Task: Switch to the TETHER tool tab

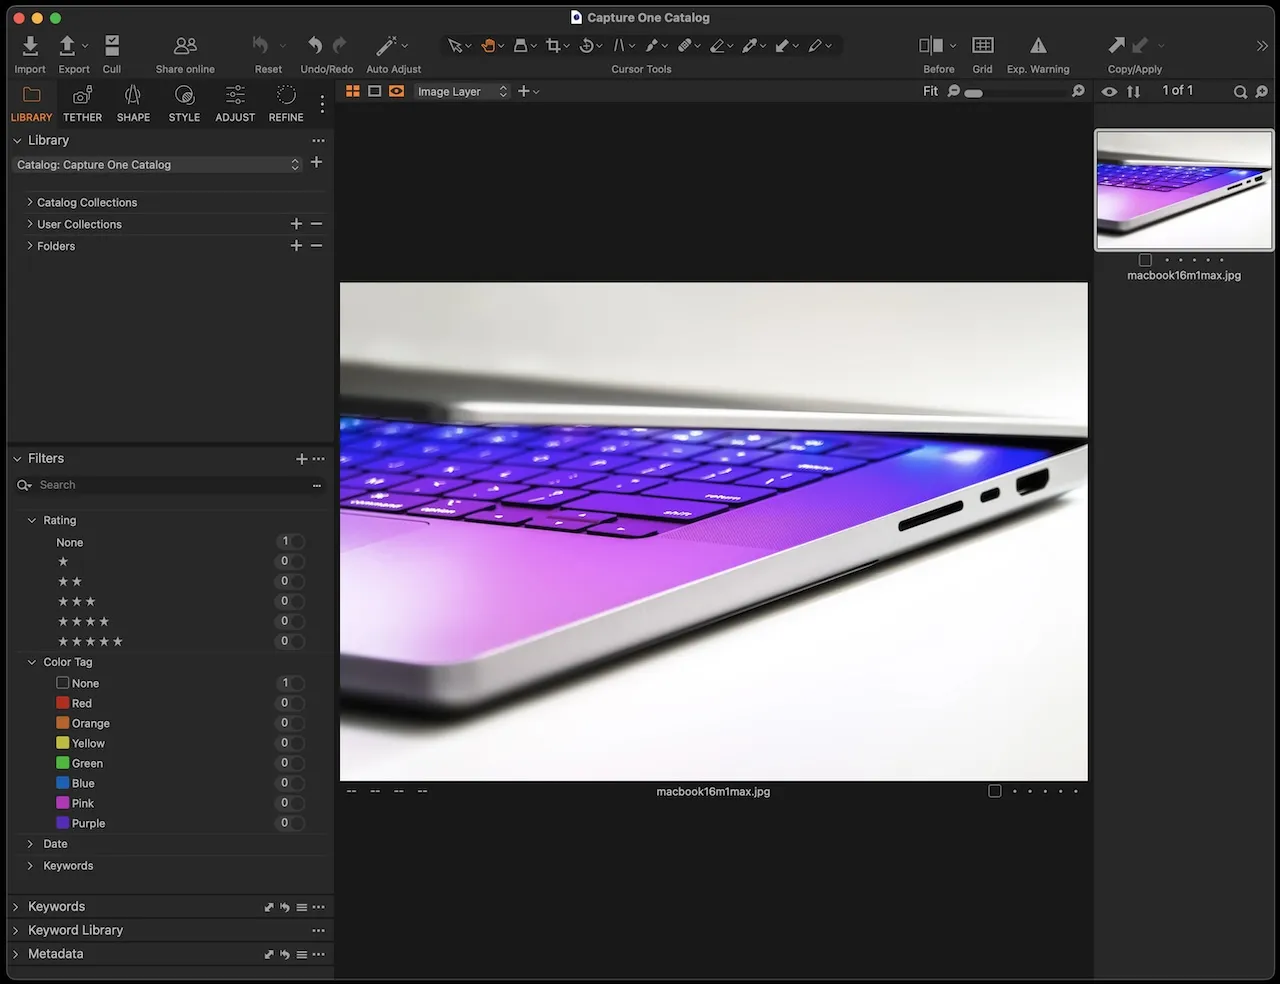Action: 82,100
